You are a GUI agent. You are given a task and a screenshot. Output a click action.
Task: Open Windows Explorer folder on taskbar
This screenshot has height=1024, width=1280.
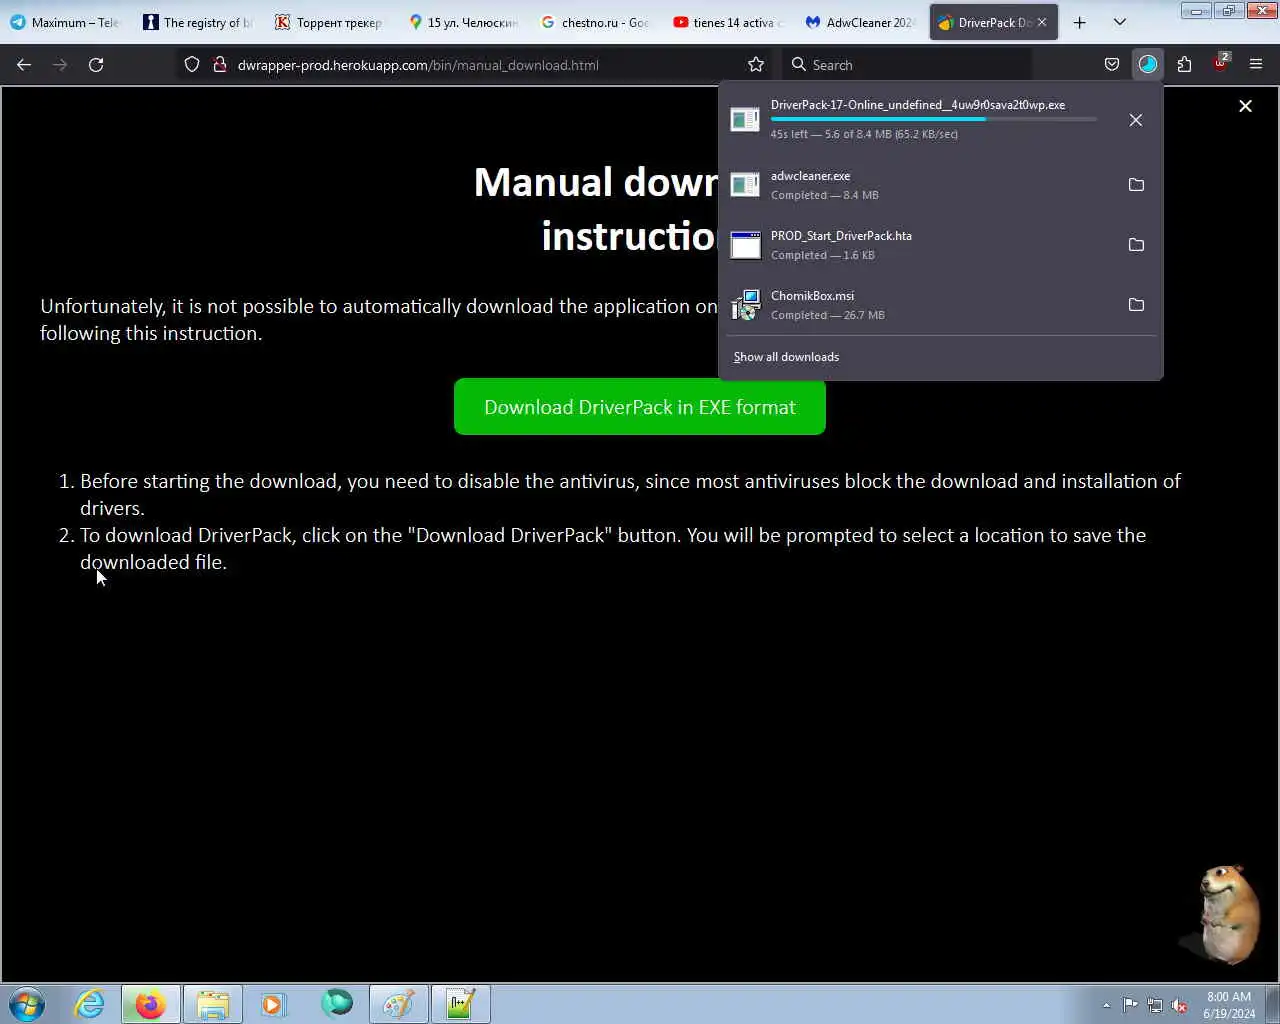click(213, 1004)
